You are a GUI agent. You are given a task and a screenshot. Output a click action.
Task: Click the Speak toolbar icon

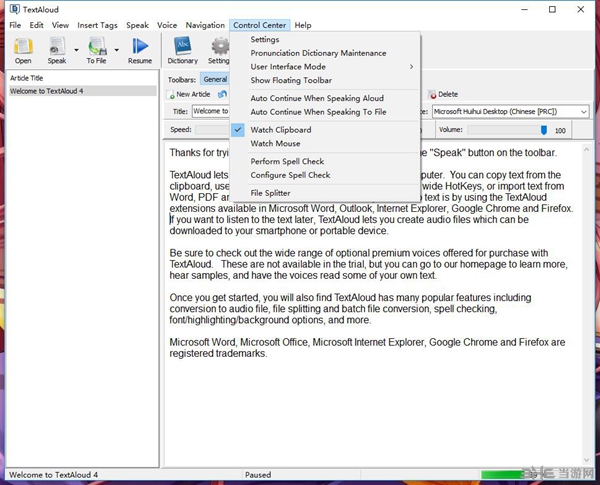56,49
